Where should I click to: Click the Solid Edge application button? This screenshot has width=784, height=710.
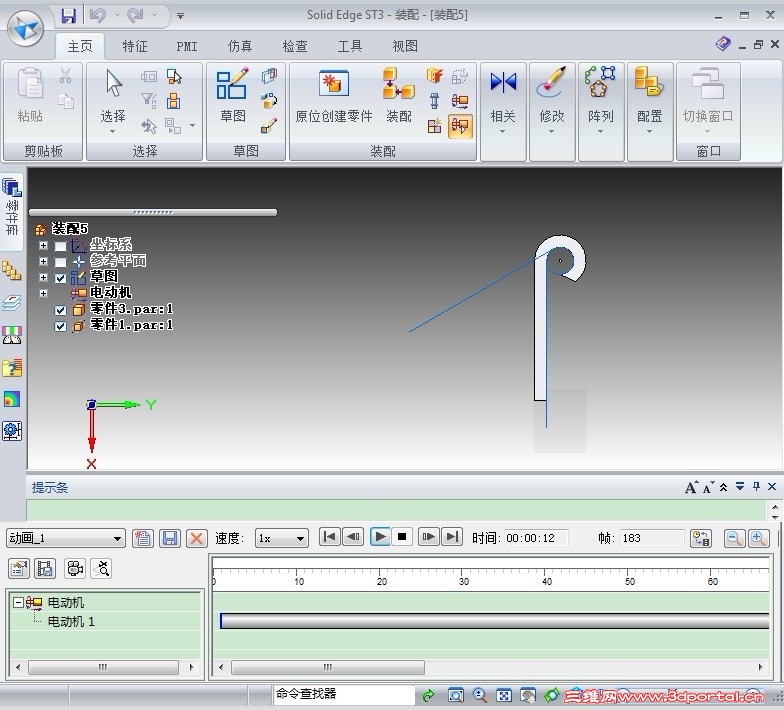(x=26, y=28)
